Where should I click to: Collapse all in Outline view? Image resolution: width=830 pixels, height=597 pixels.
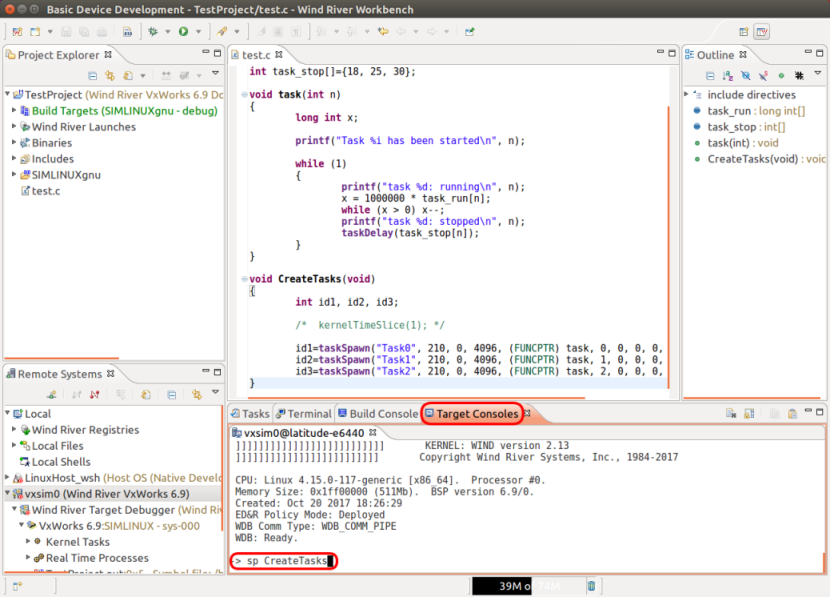710,76
